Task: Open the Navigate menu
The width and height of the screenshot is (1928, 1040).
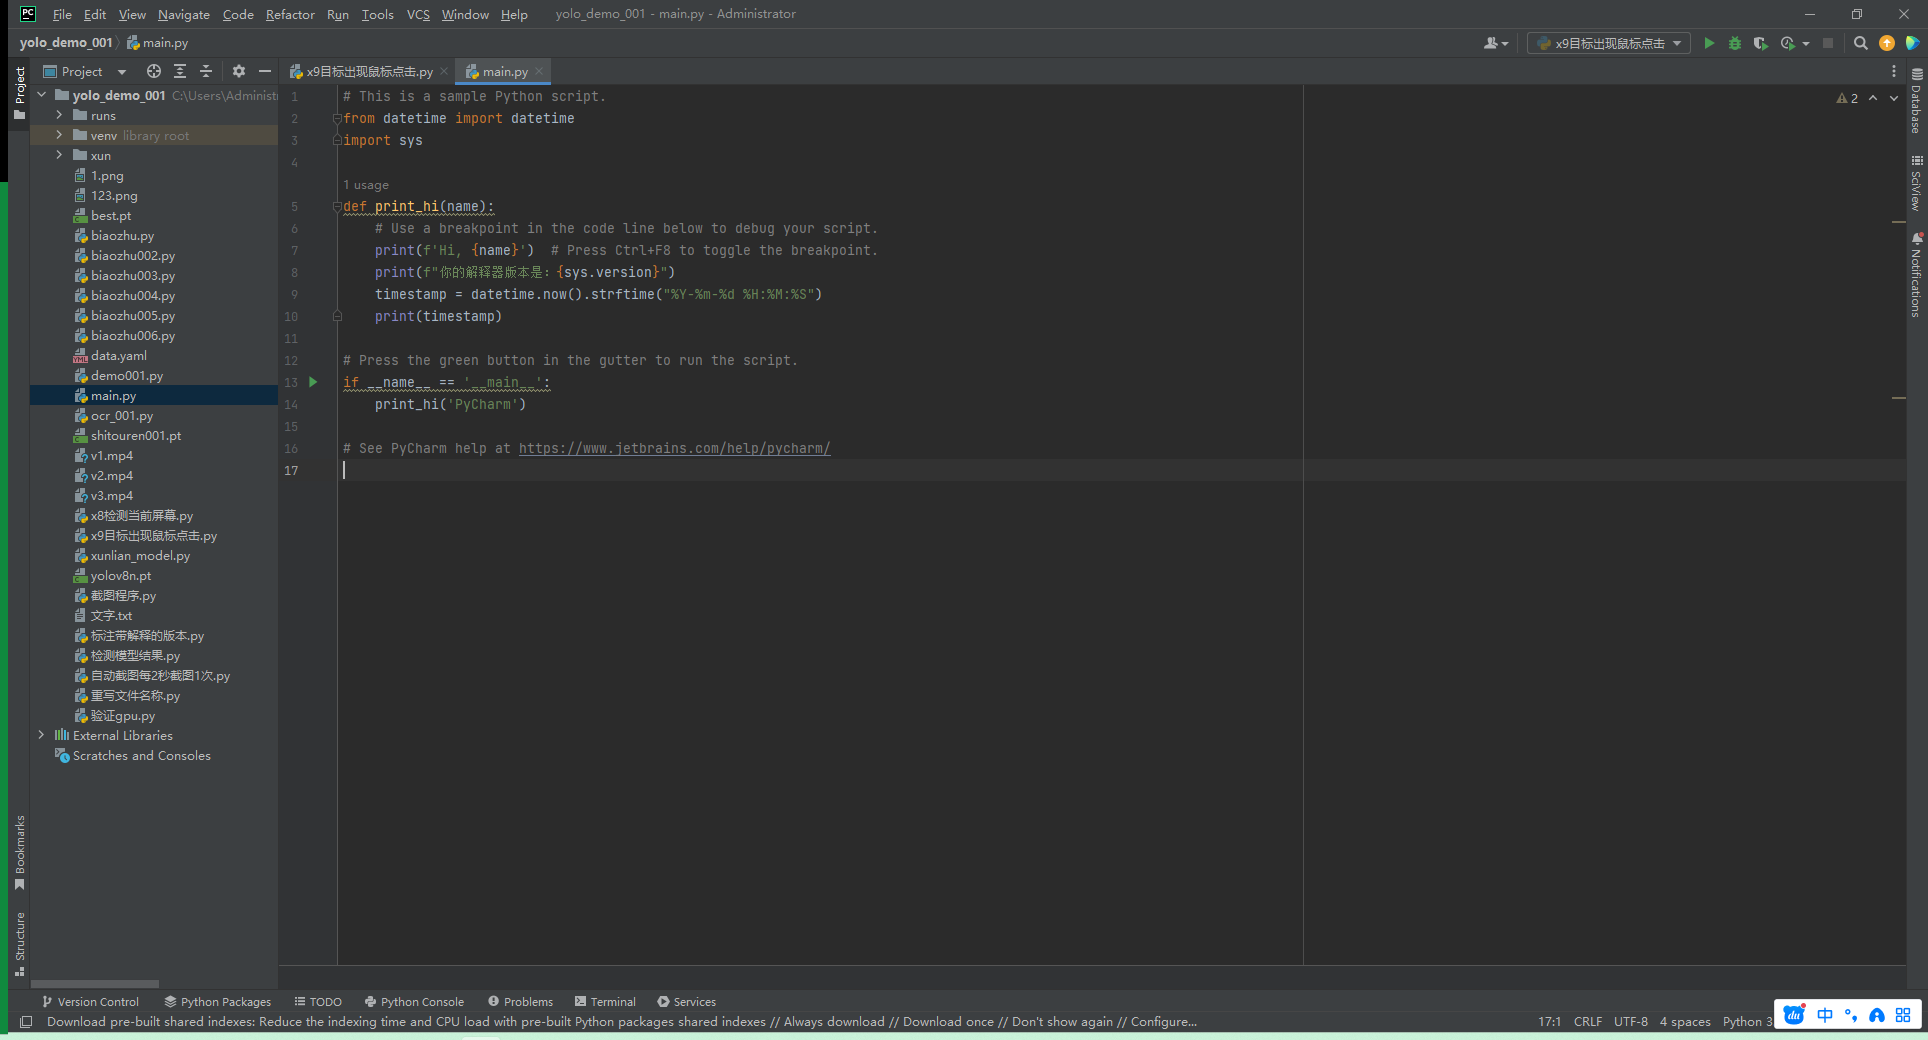Action: (x=184, y=14)
